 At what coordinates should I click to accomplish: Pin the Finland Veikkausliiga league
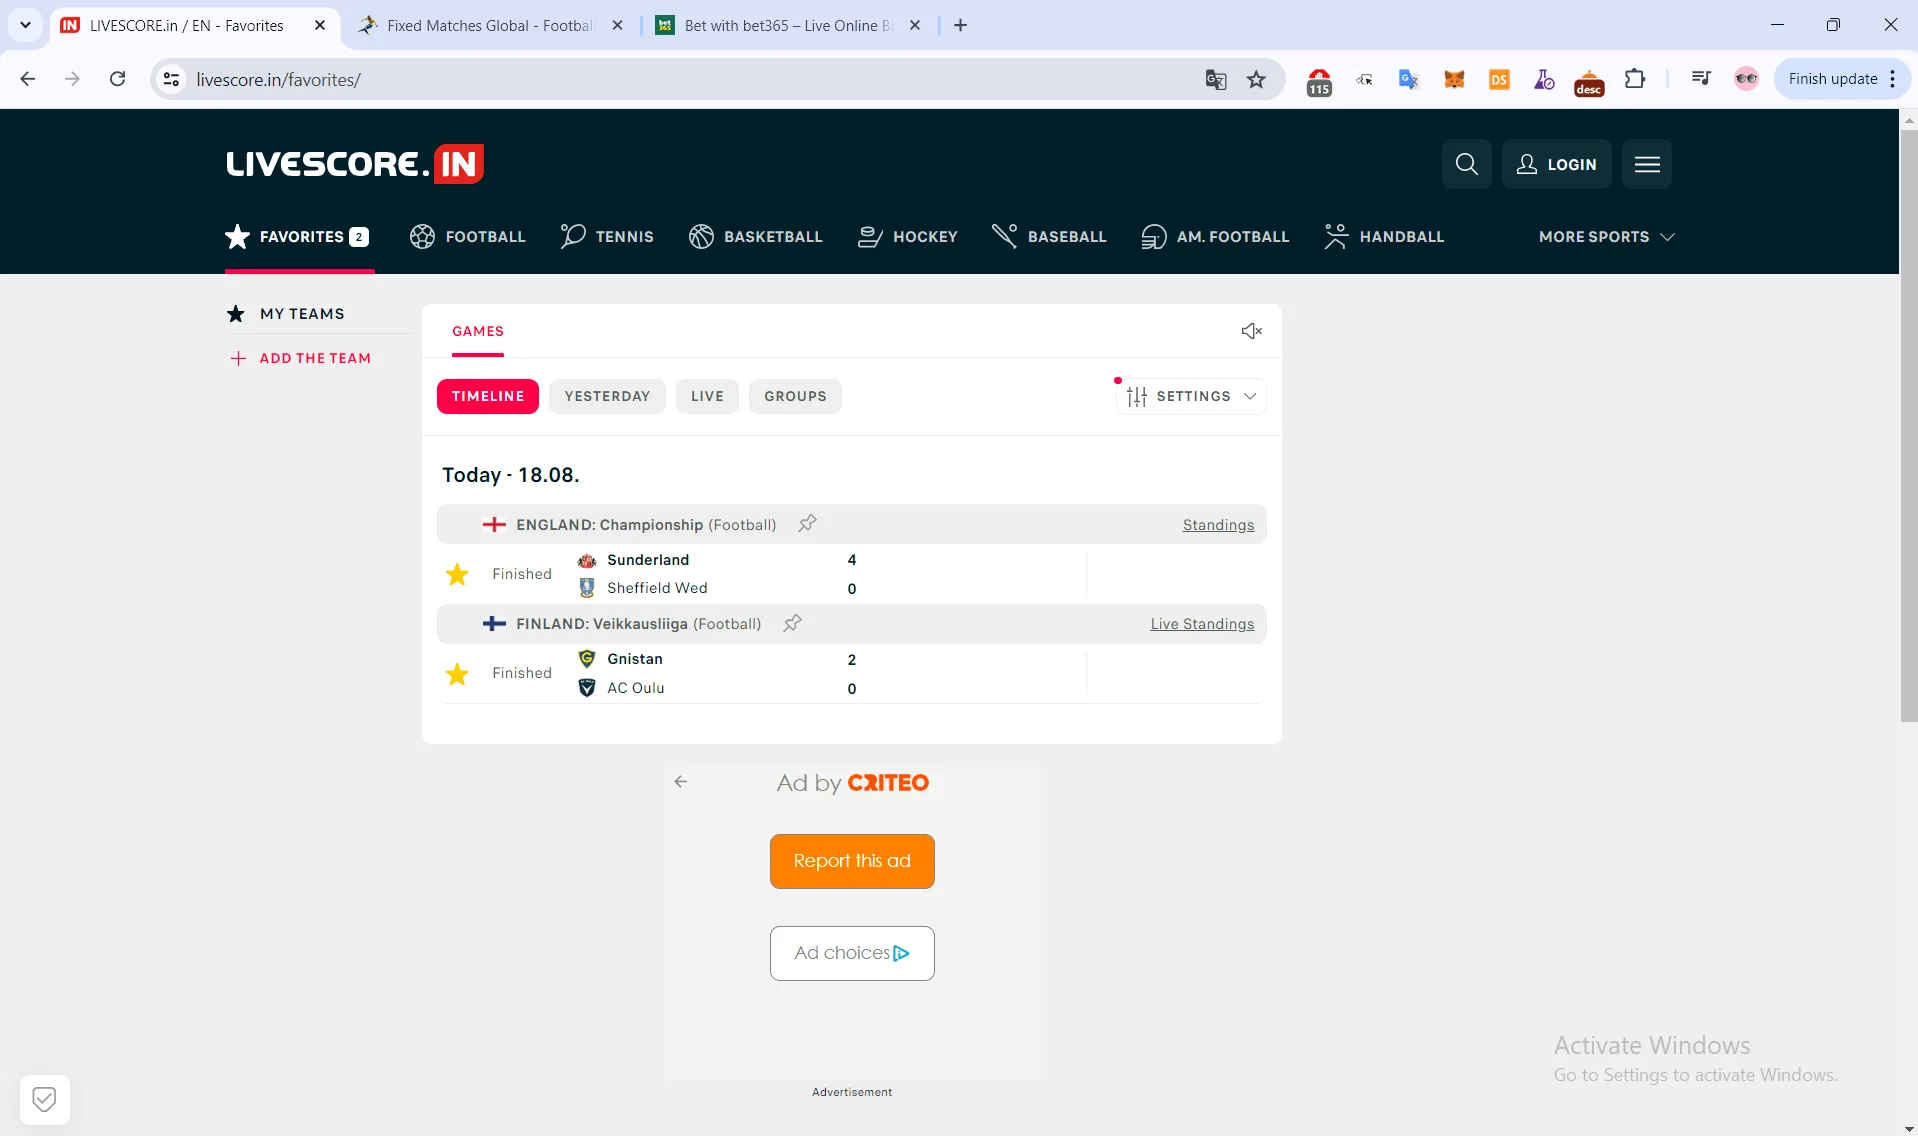792,624
